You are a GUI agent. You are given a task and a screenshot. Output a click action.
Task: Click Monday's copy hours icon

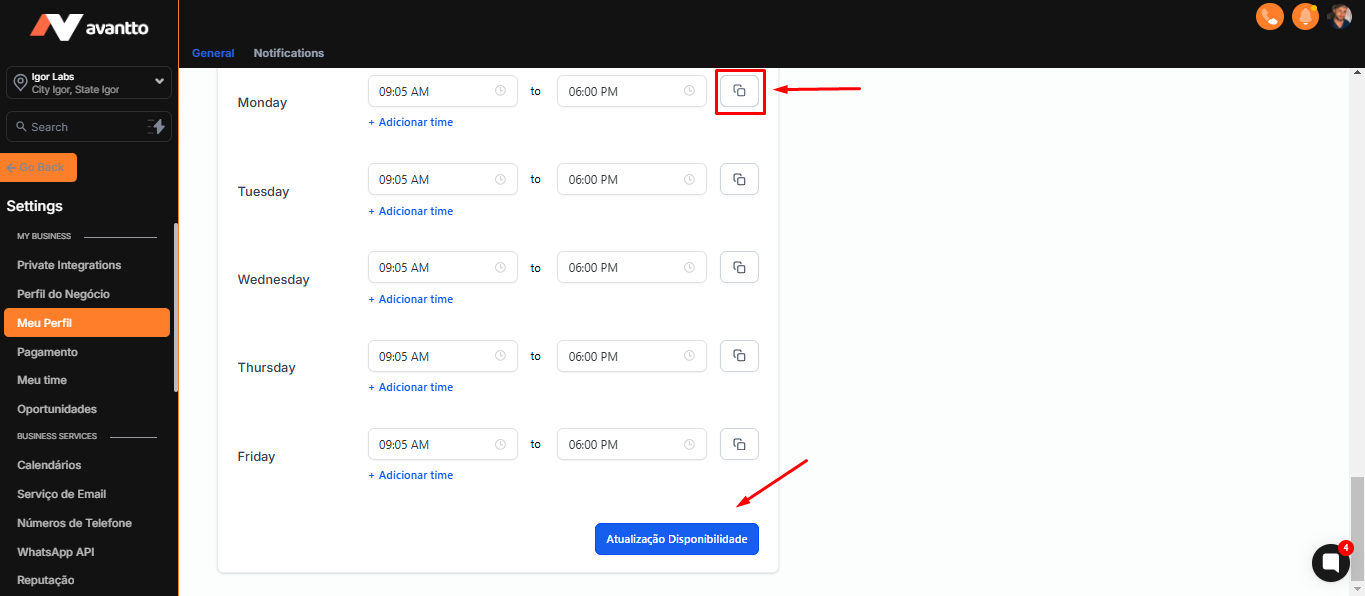click(x=739, y=91)
